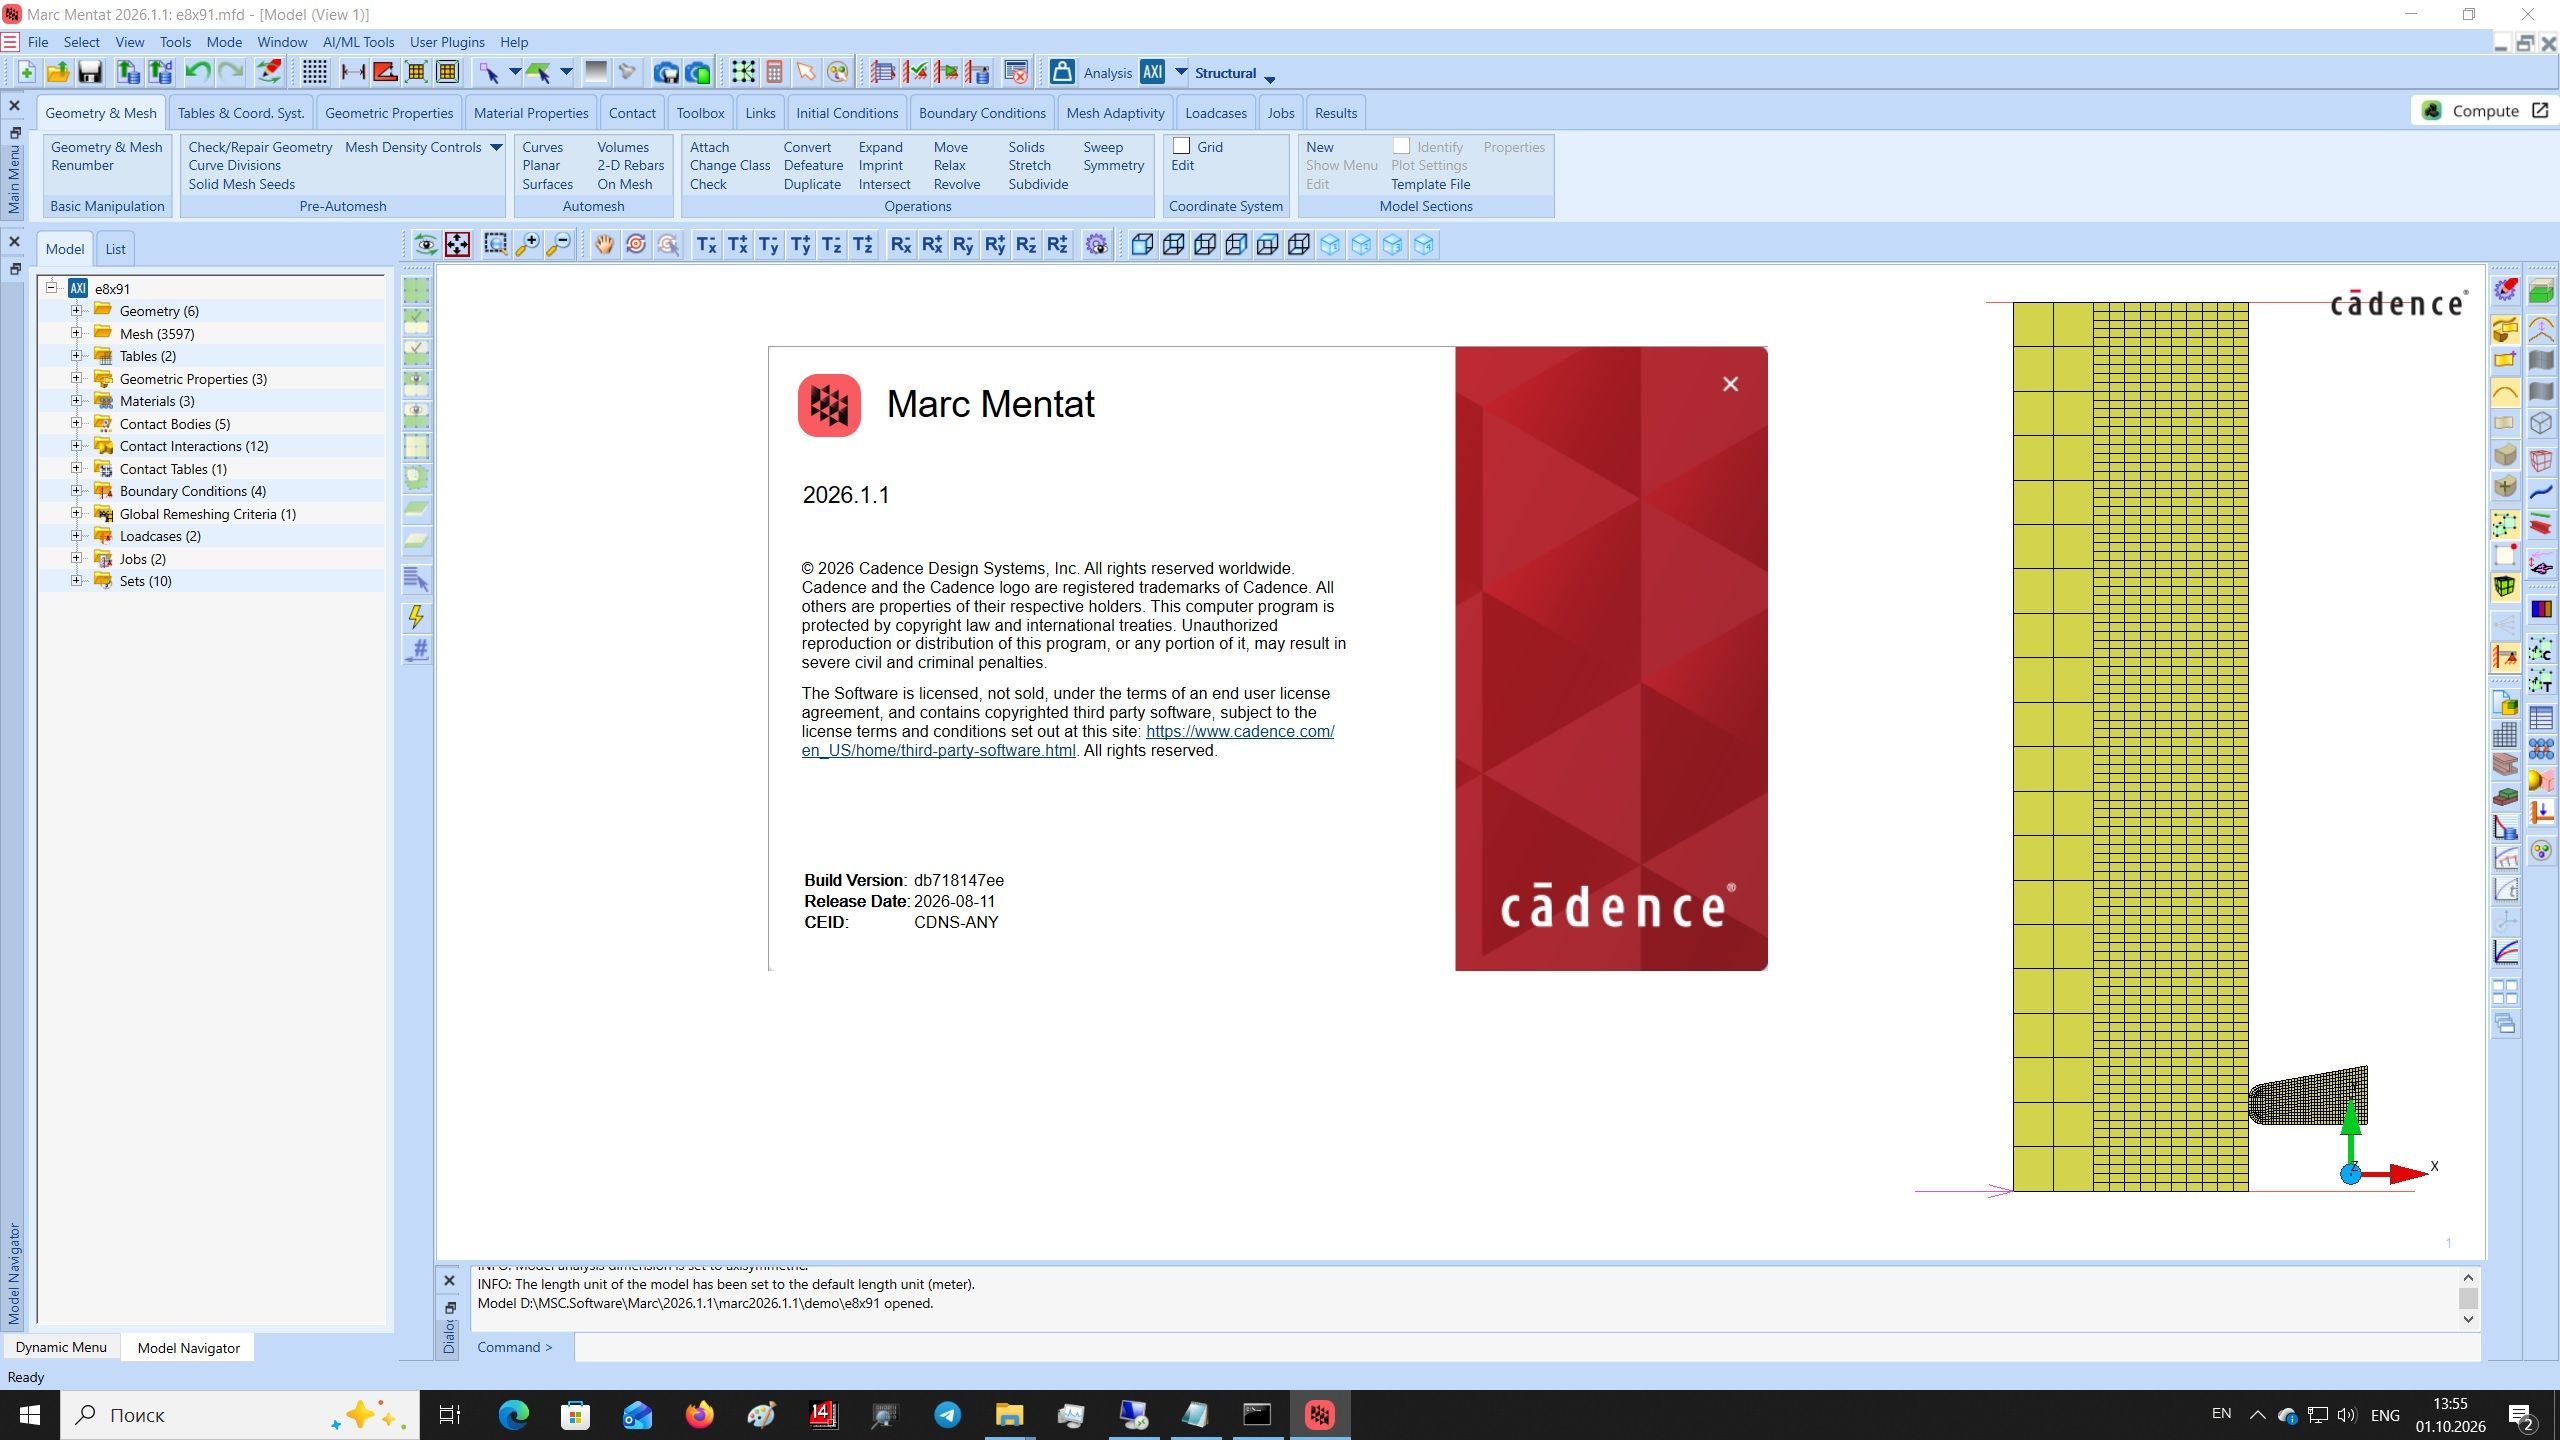This screenshot has height=1440, width=2560.
Task: Click the green Undo arrow icon
Action: 198,72
